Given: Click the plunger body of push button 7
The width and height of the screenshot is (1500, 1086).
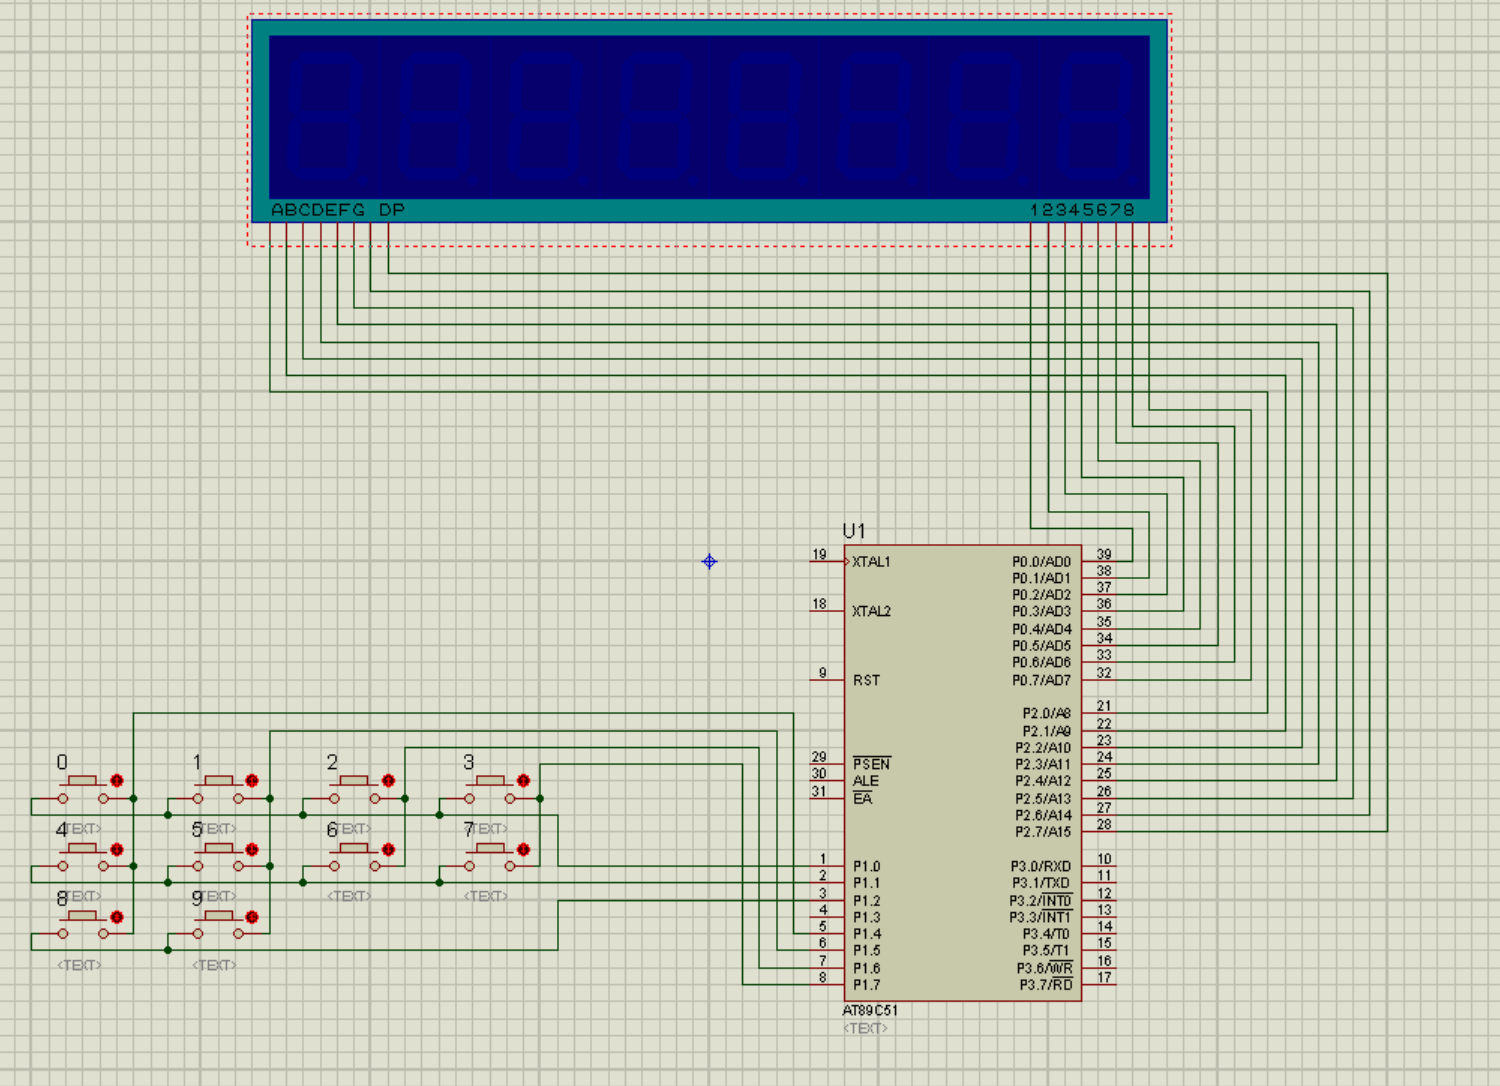Looking at the screenshot, I should 489,848.
